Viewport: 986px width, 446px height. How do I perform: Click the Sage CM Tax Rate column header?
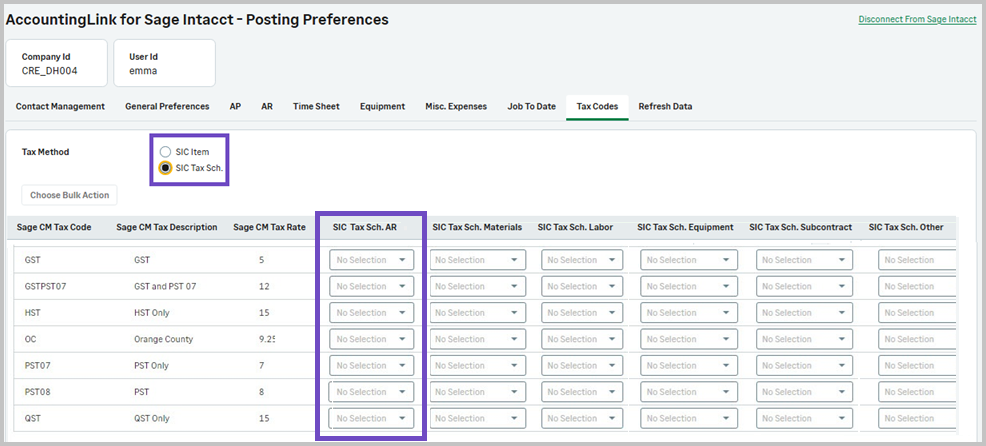click(269, 227)
